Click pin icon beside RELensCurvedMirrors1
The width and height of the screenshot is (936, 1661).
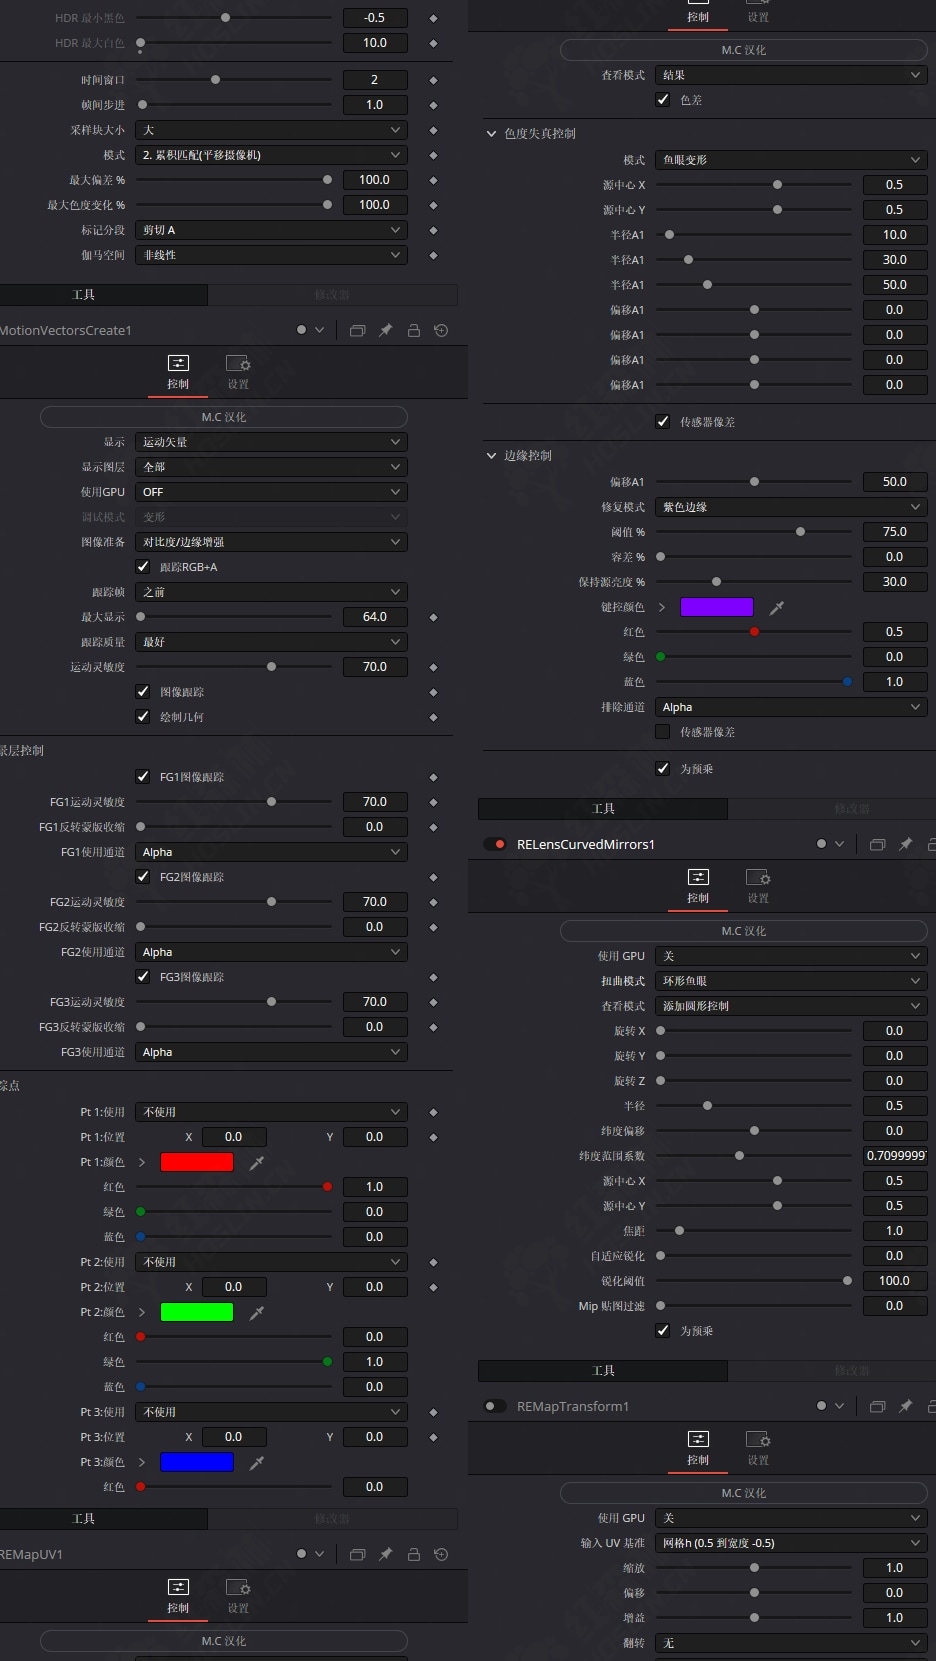click(905, 844)
